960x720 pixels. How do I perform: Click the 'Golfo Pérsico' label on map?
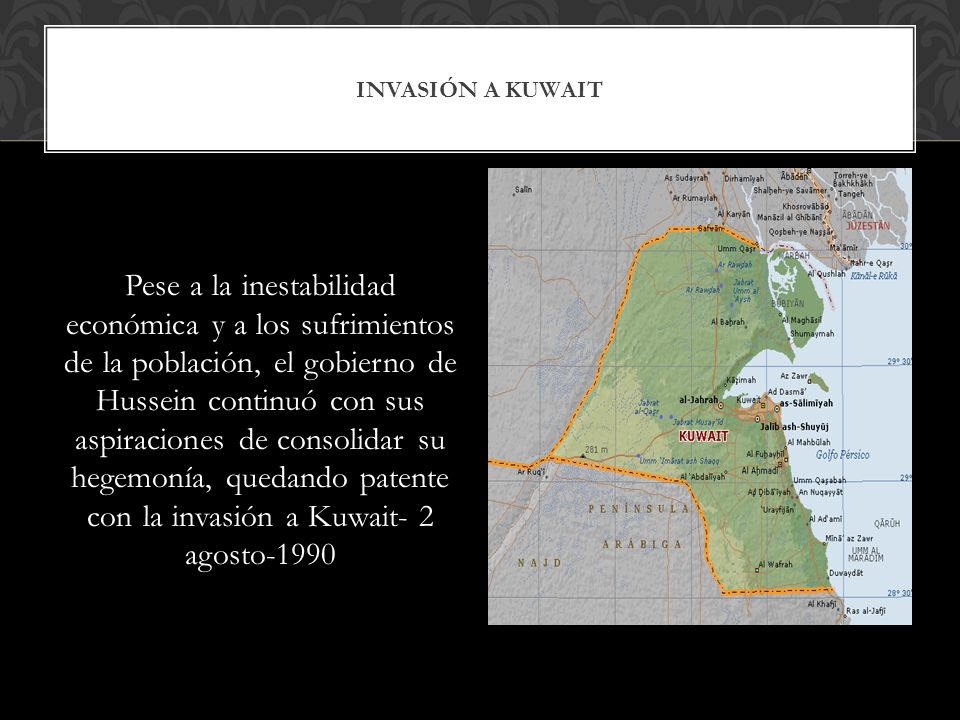click(x=842, y=455)
